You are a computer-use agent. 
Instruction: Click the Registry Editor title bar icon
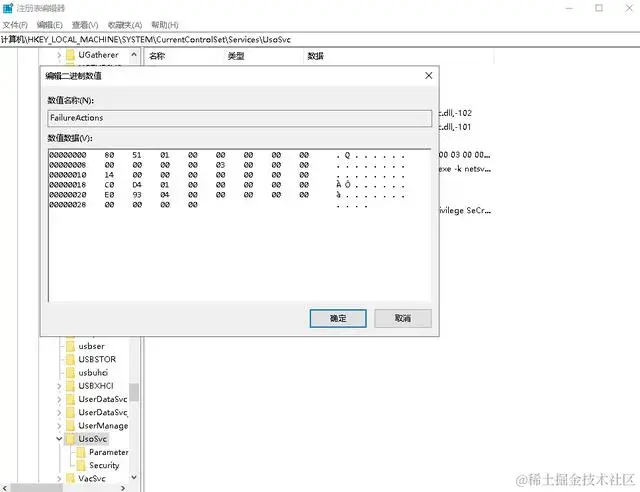click(x=8, y=8)
